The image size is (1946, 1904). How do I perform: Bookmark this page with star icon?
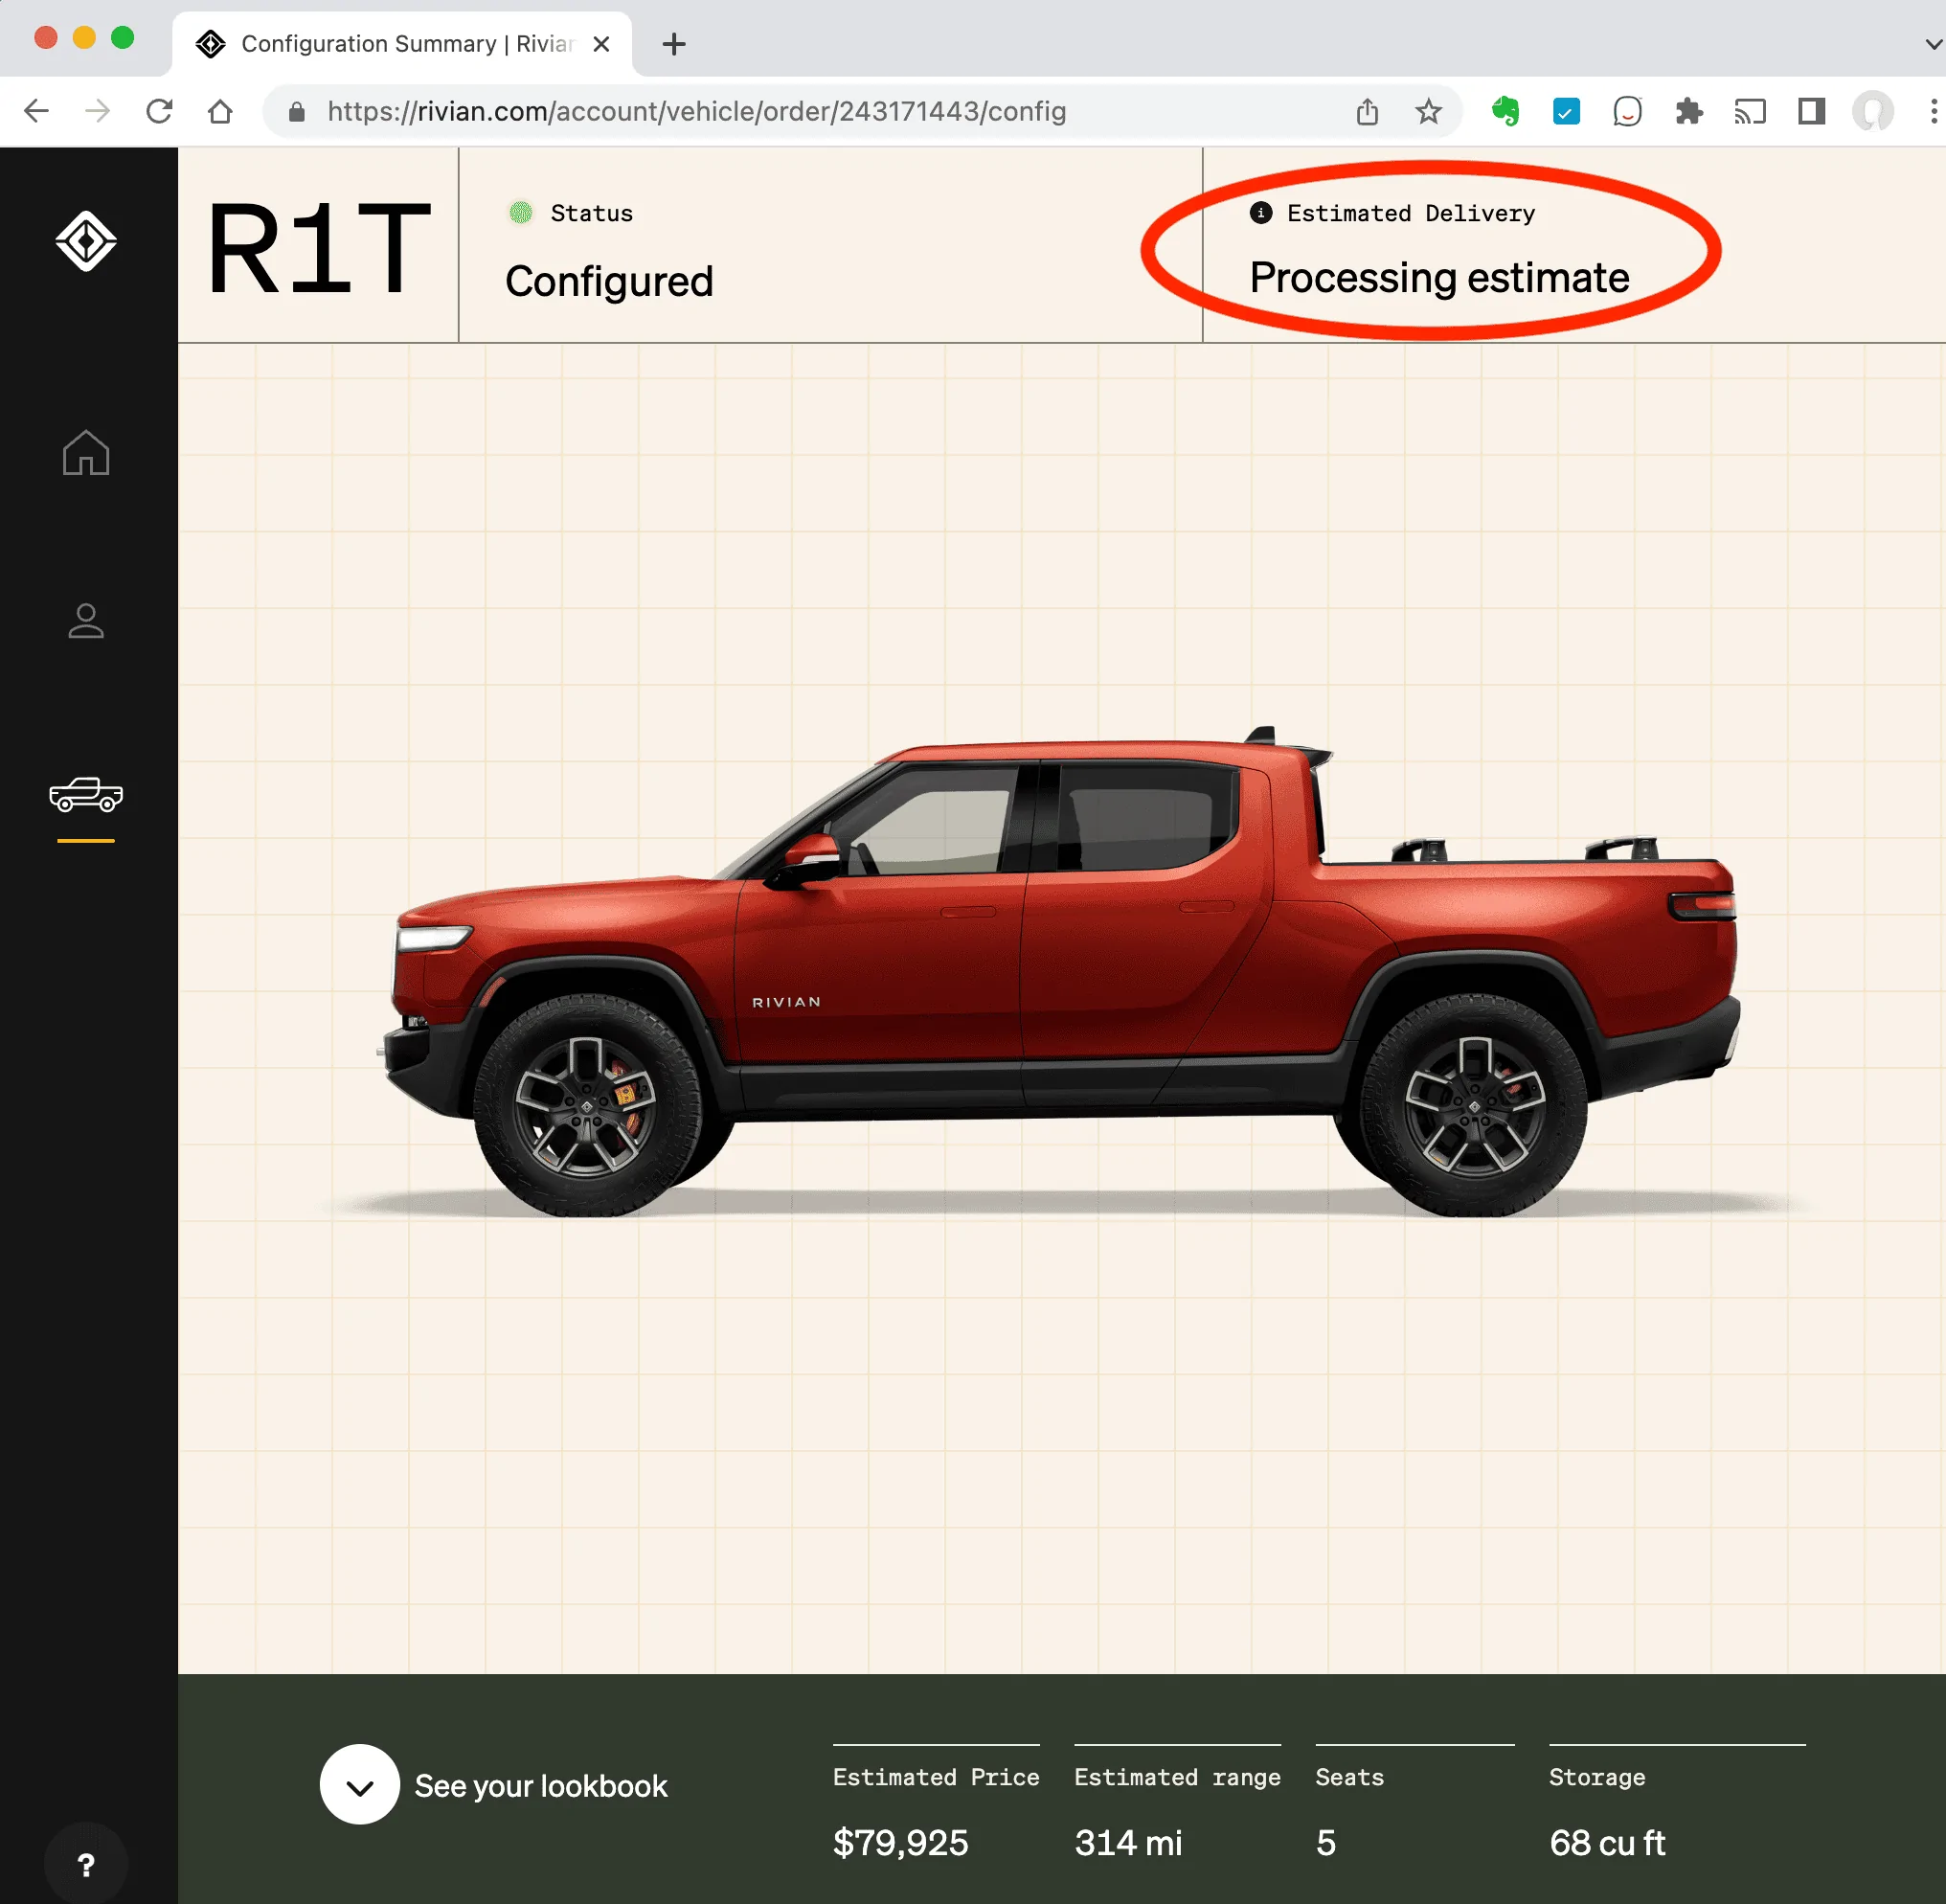1428,111
